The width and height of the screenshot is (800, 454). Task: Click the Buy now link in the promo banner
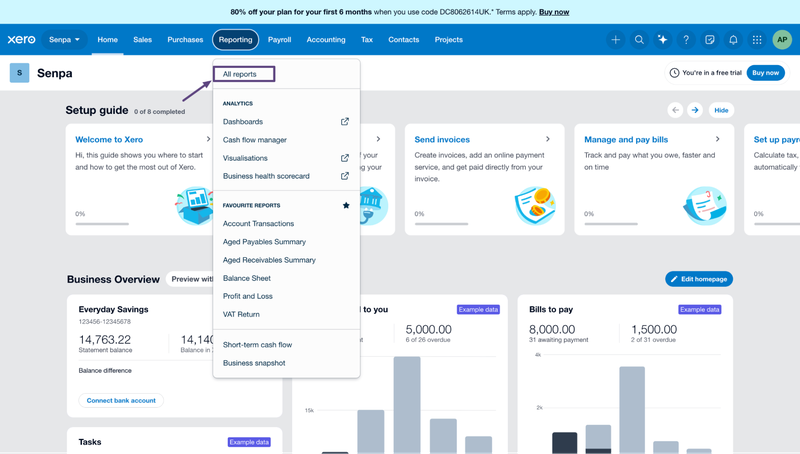click(554, 12)
